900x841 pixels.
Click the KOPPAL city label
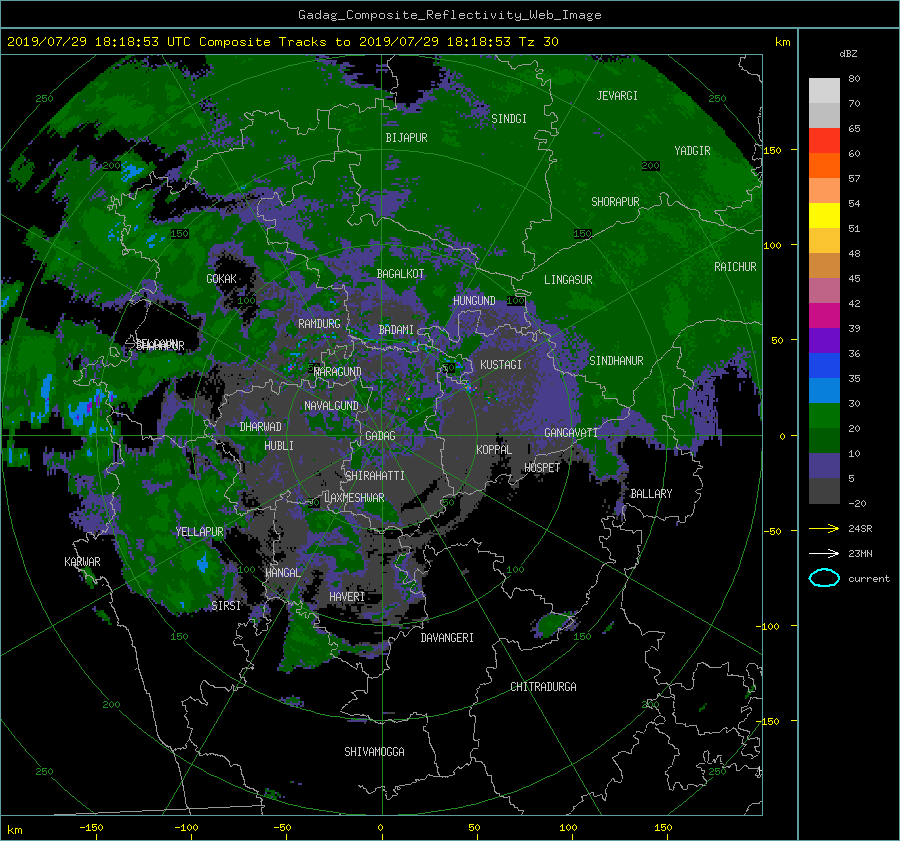(x=494, y=450)
